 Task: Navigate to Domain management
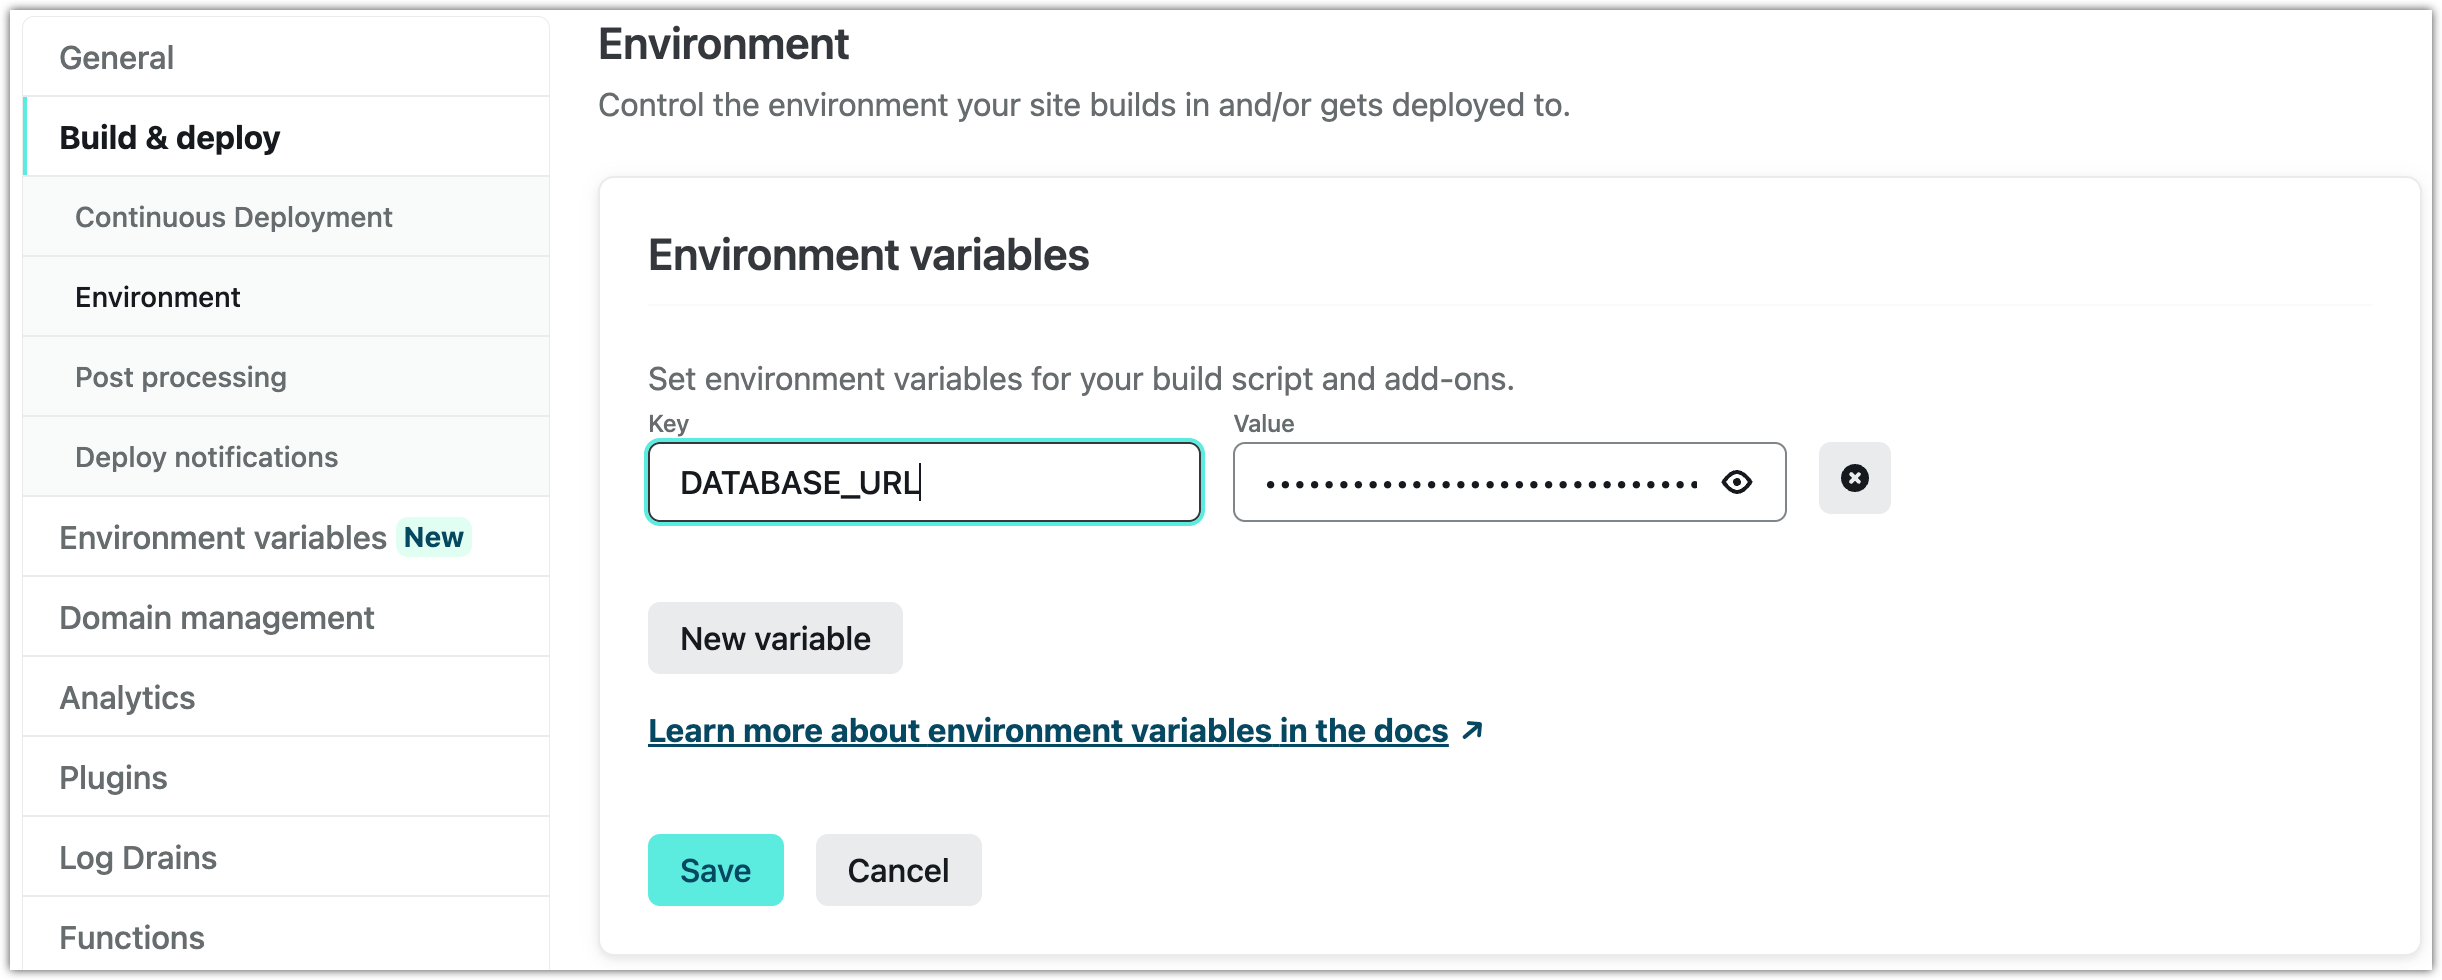[x=216, y=617]
